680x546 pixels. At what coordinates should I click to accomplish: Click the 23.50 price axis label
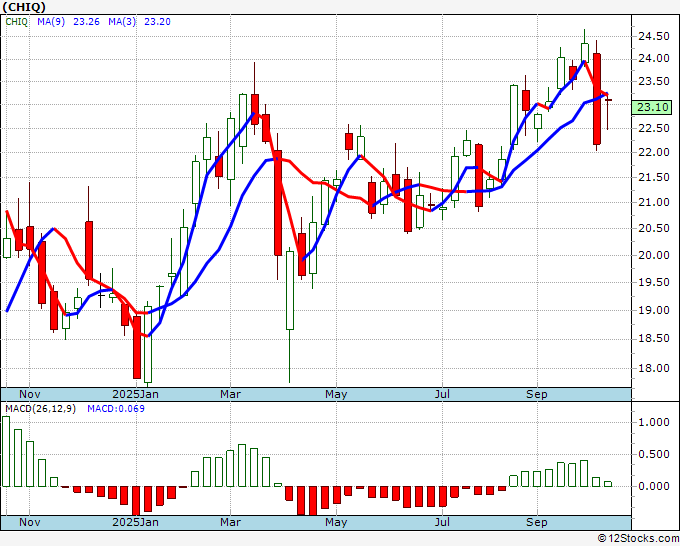tap(654, 82)
